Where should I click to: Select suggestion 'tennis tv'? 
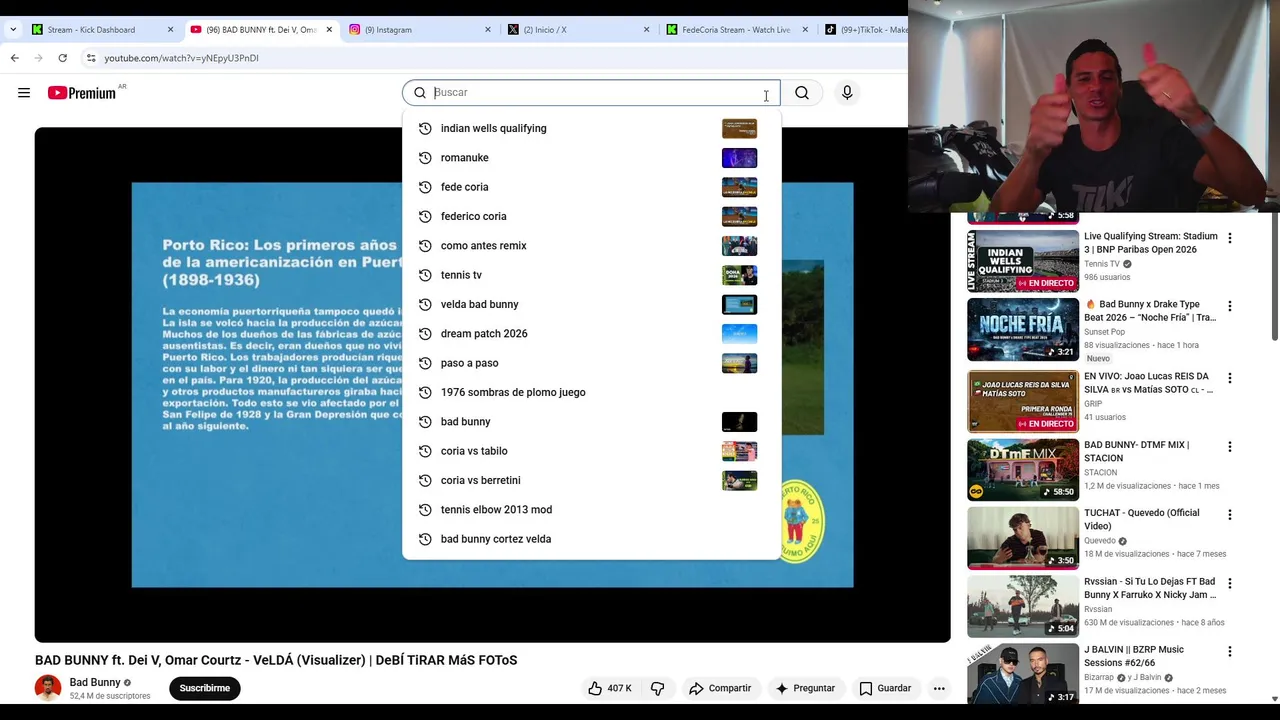pyautogui.click(x=591, y=275)
